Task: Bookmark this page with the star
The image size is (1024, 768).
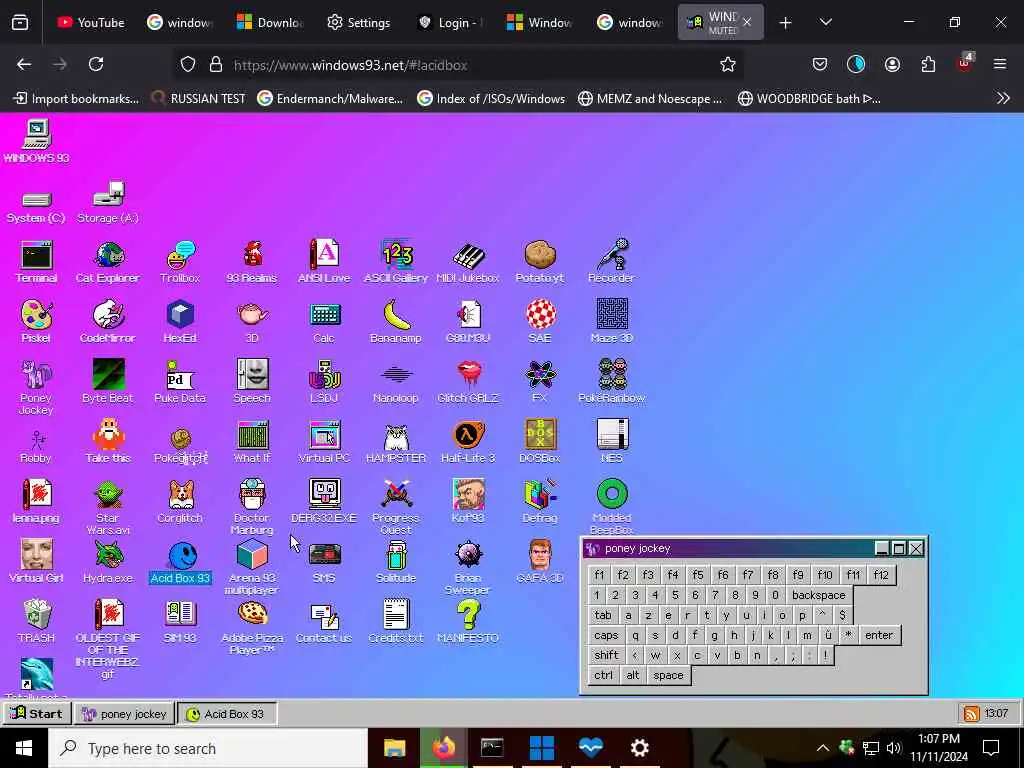Action: (728, 65)
